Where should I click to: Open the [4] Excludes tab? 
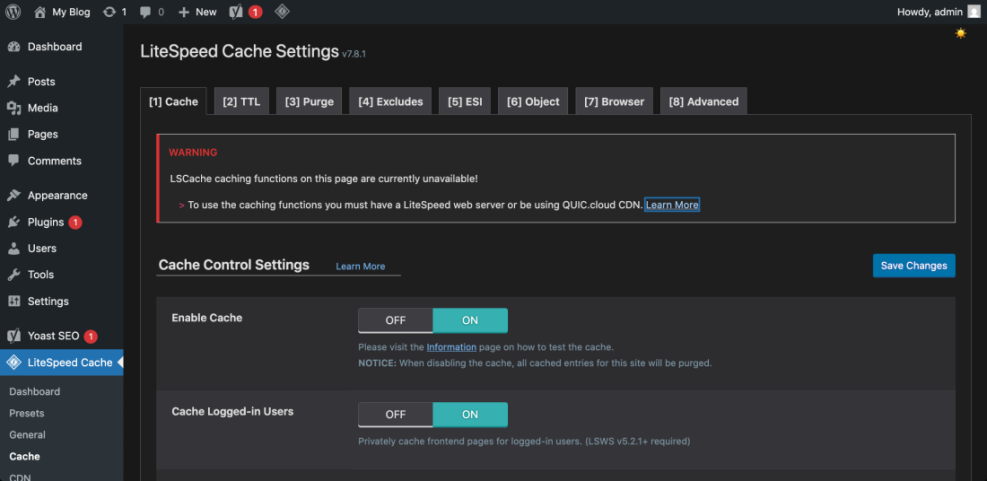click(x=390, y=101)
